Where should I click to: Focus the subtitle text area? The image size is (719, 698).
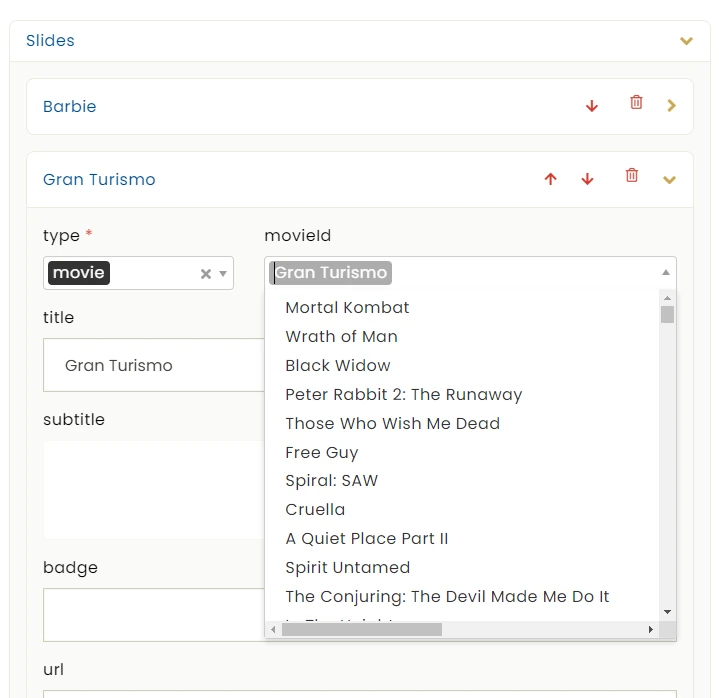tap(154, 490)
